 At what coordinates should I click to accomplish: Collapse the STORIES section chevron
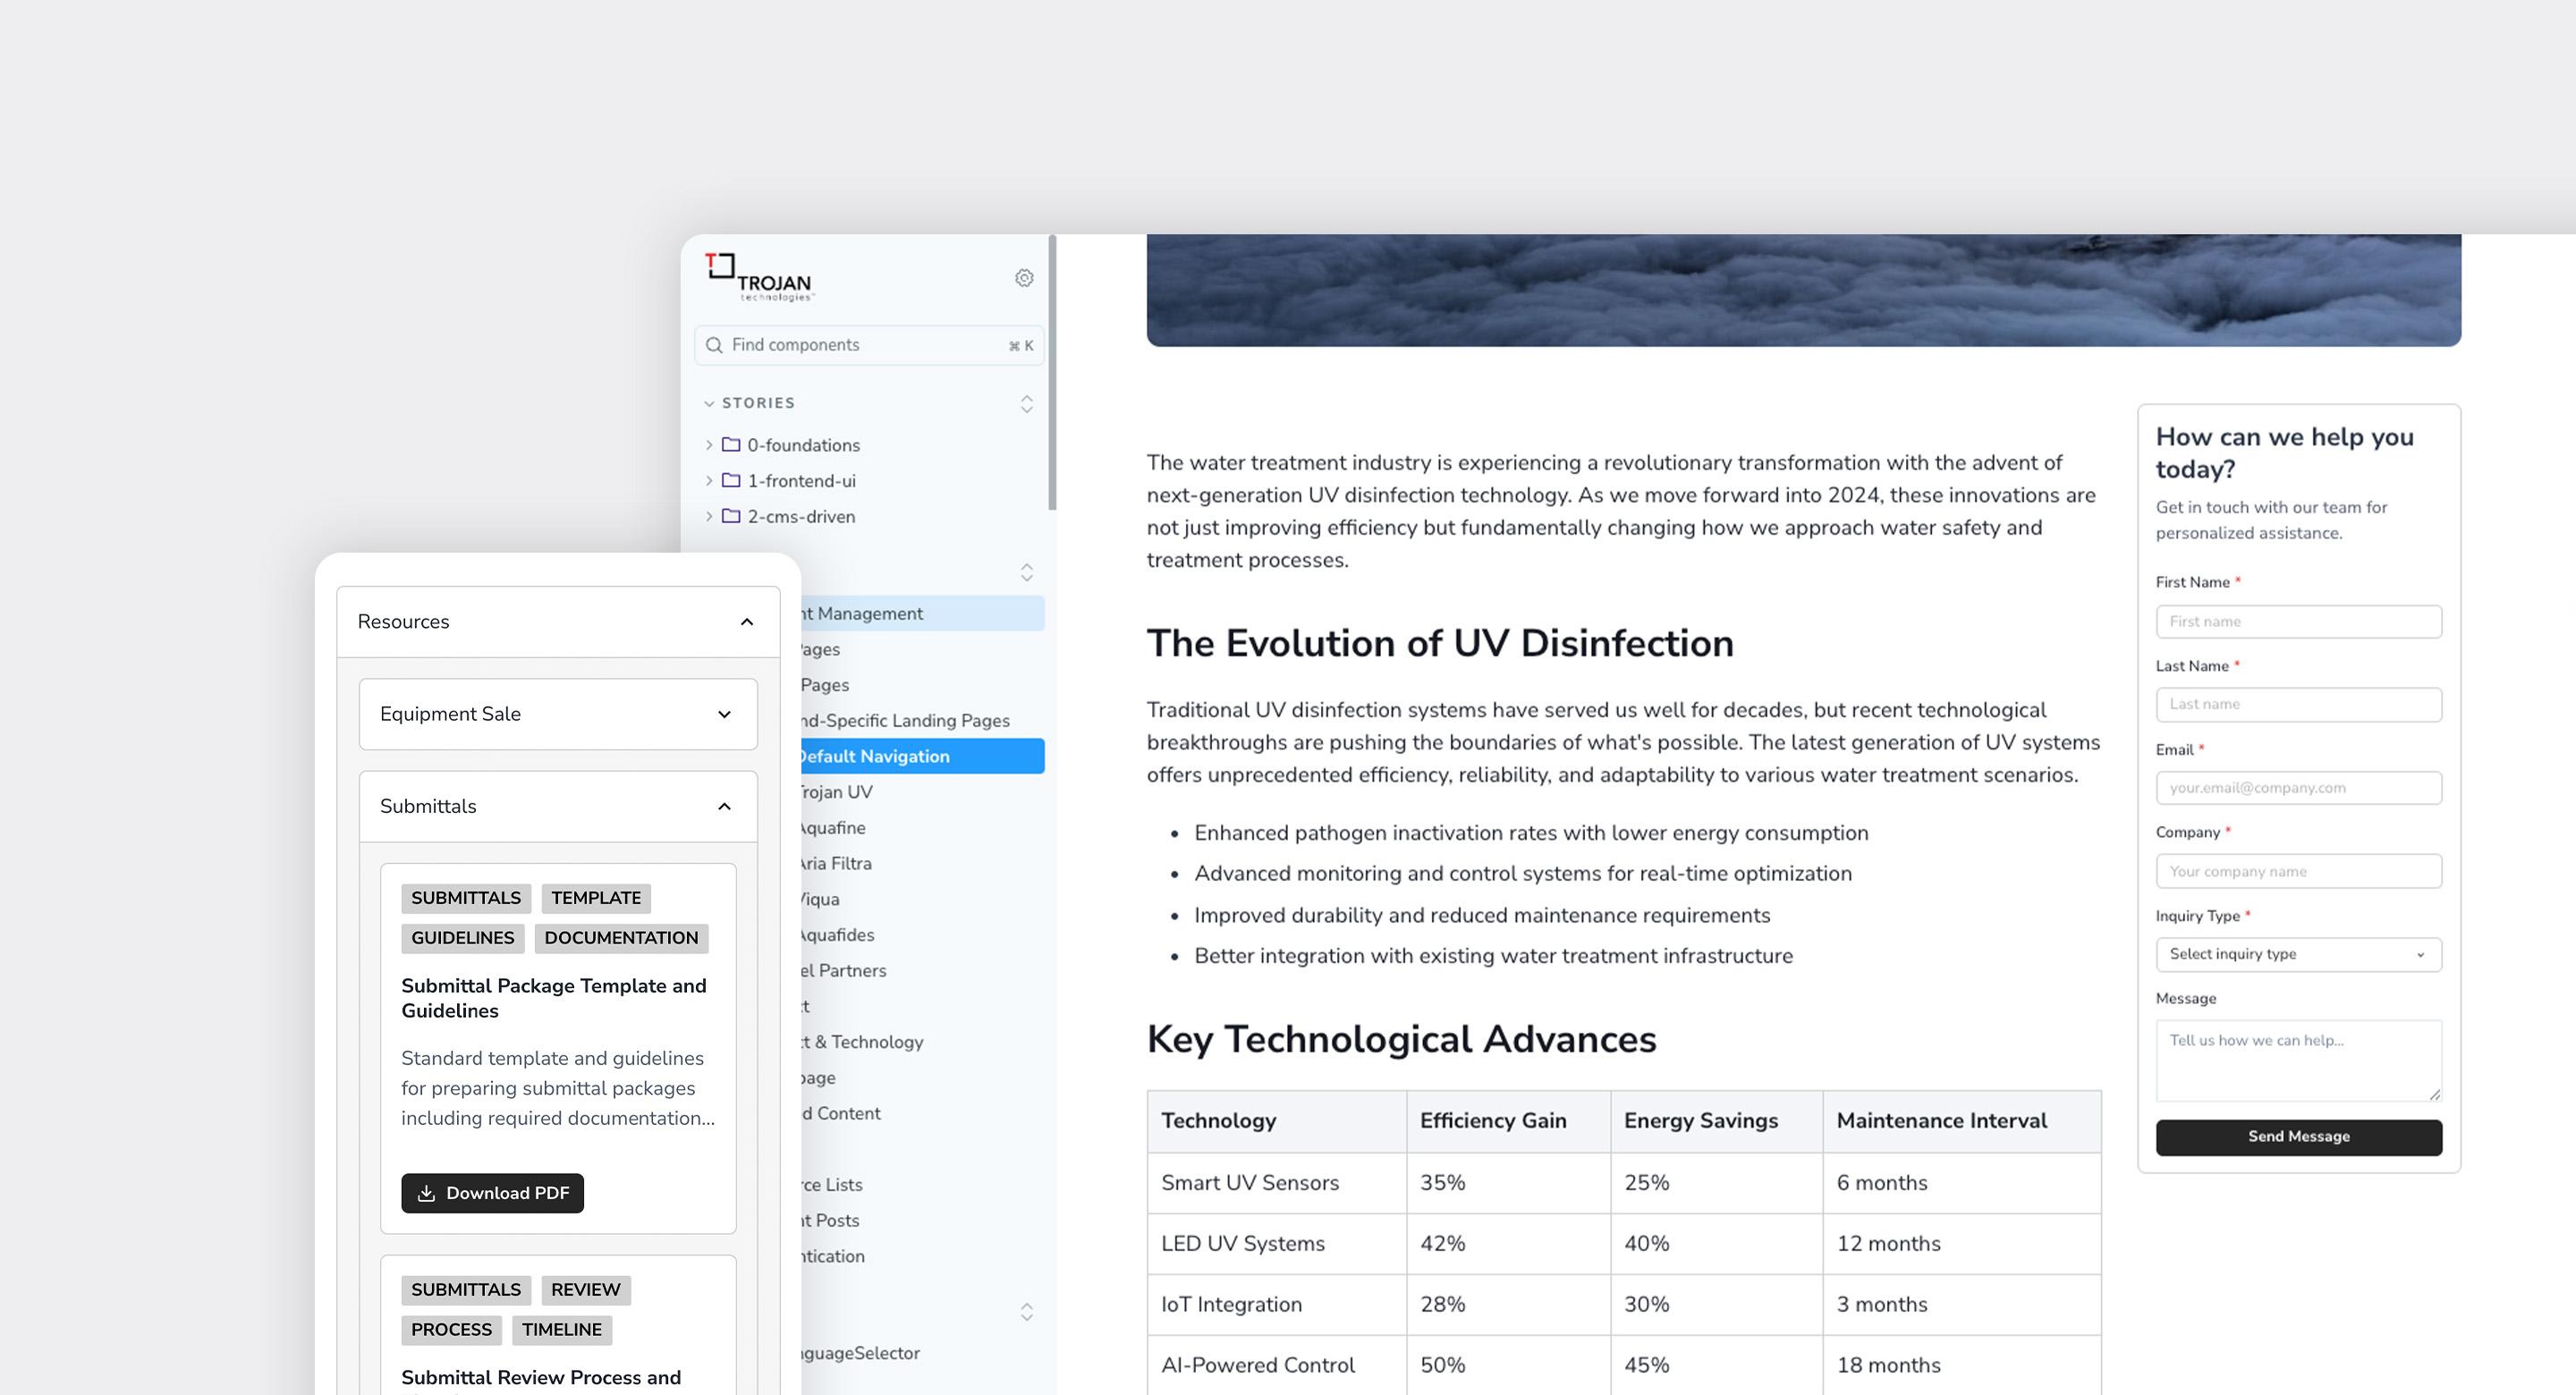pos(709,403)
